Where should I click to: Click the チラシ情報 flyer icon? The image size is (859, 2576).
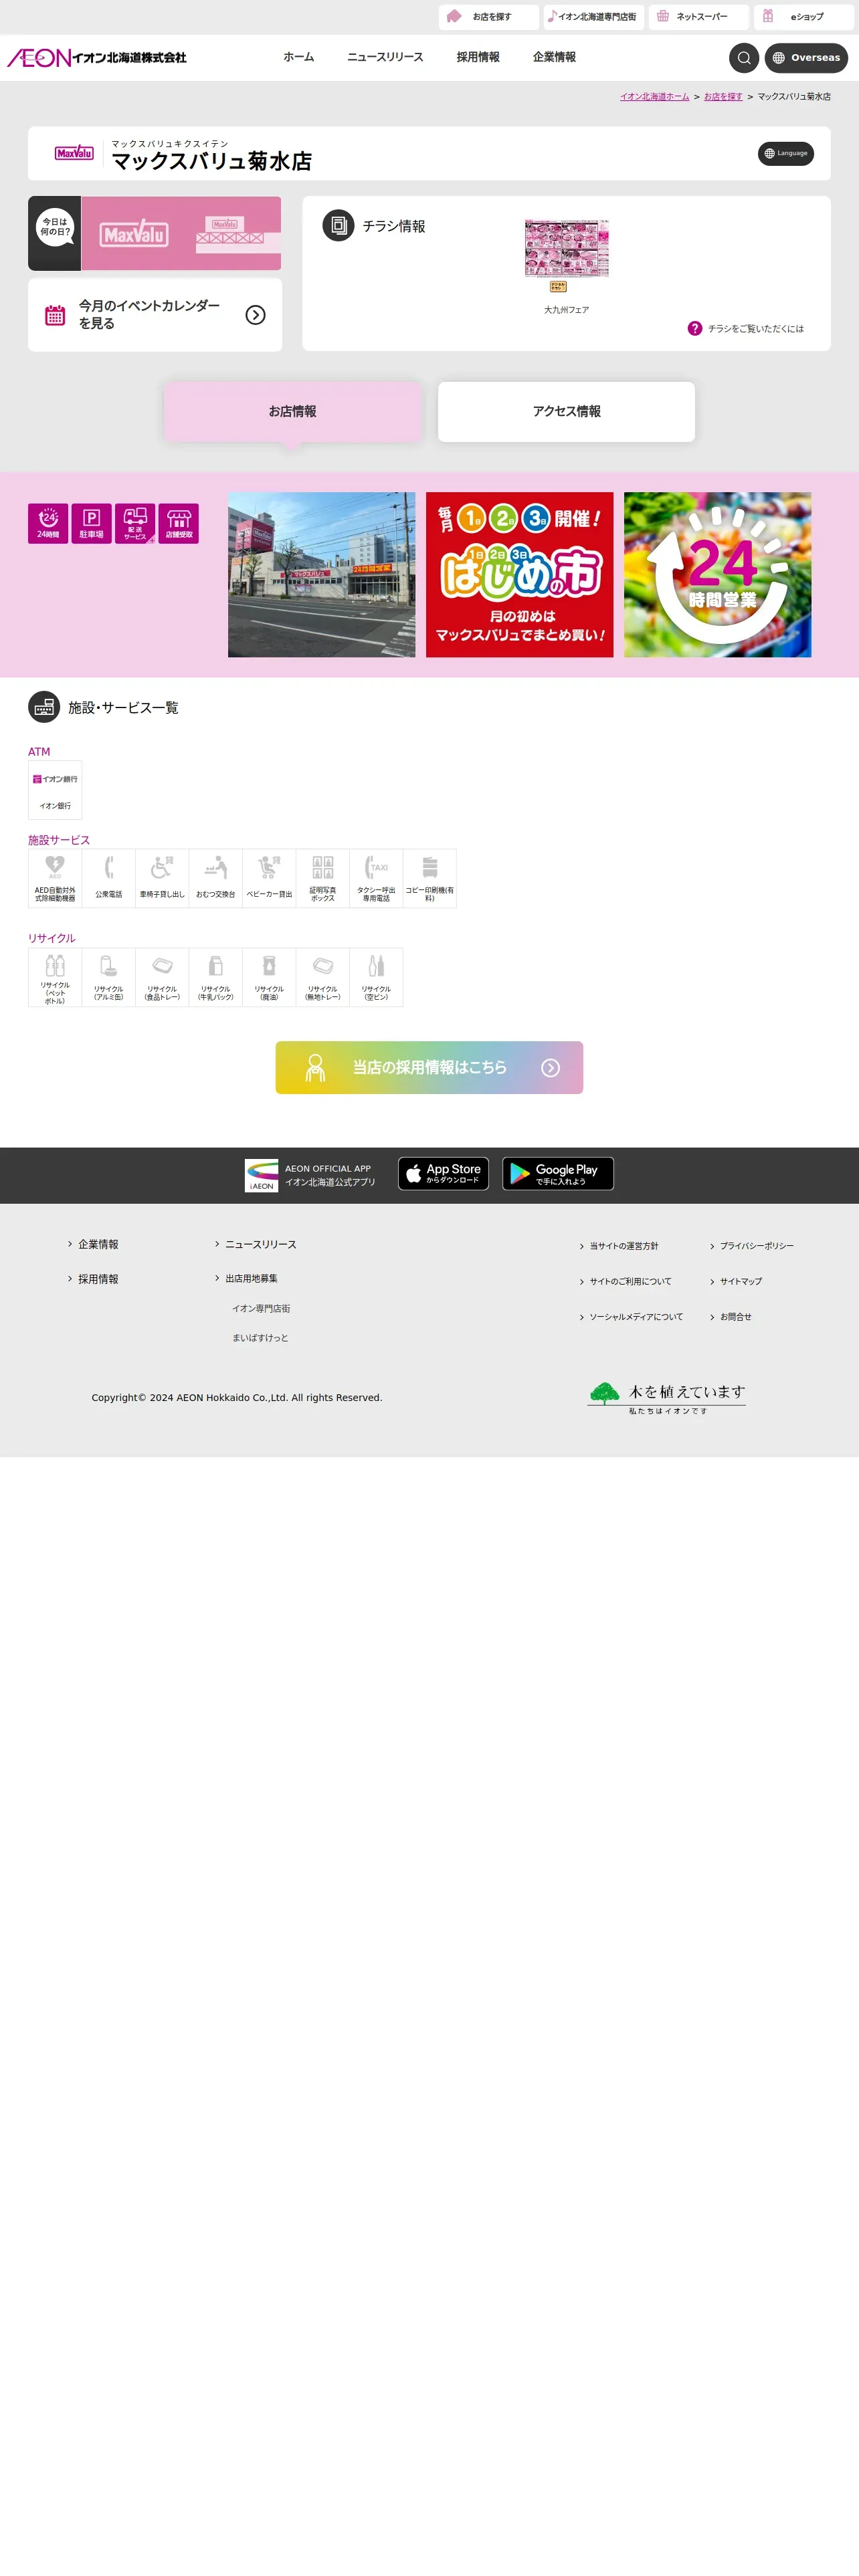coord(338,225)
